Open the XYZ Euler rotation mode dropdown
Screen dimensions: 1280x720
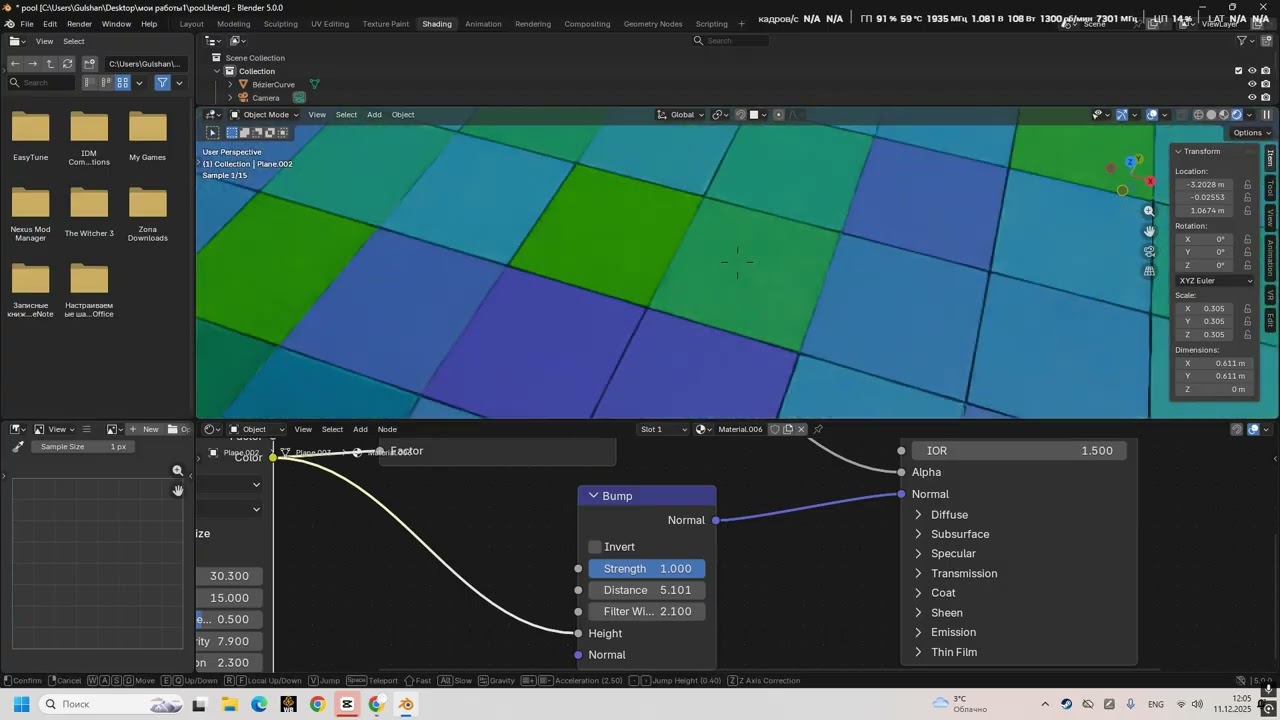click(1215, 281)
